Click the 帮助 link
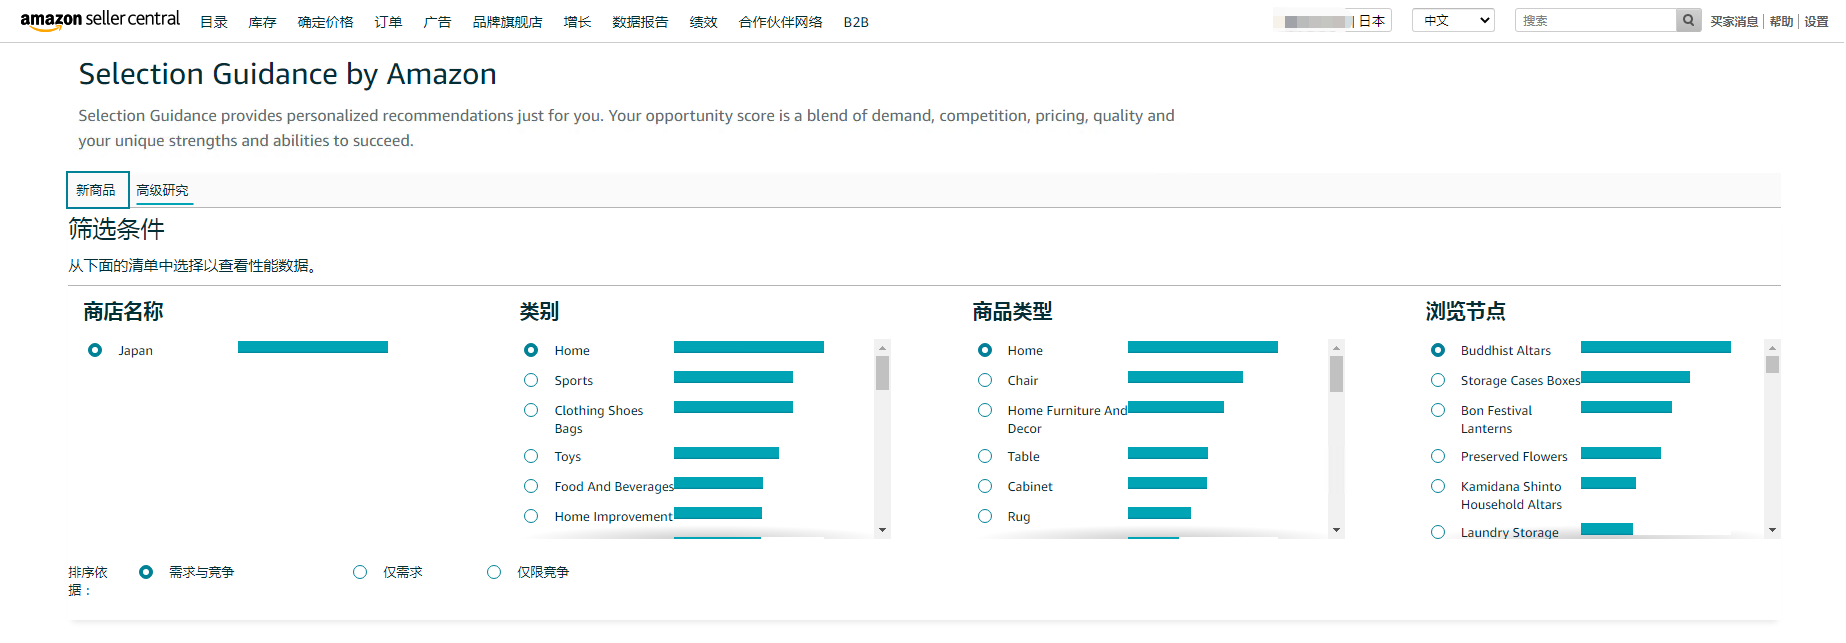Image resolution: width=1846 pixels, height=643 pixels. pyautogui.click(x=1781, y=21)
